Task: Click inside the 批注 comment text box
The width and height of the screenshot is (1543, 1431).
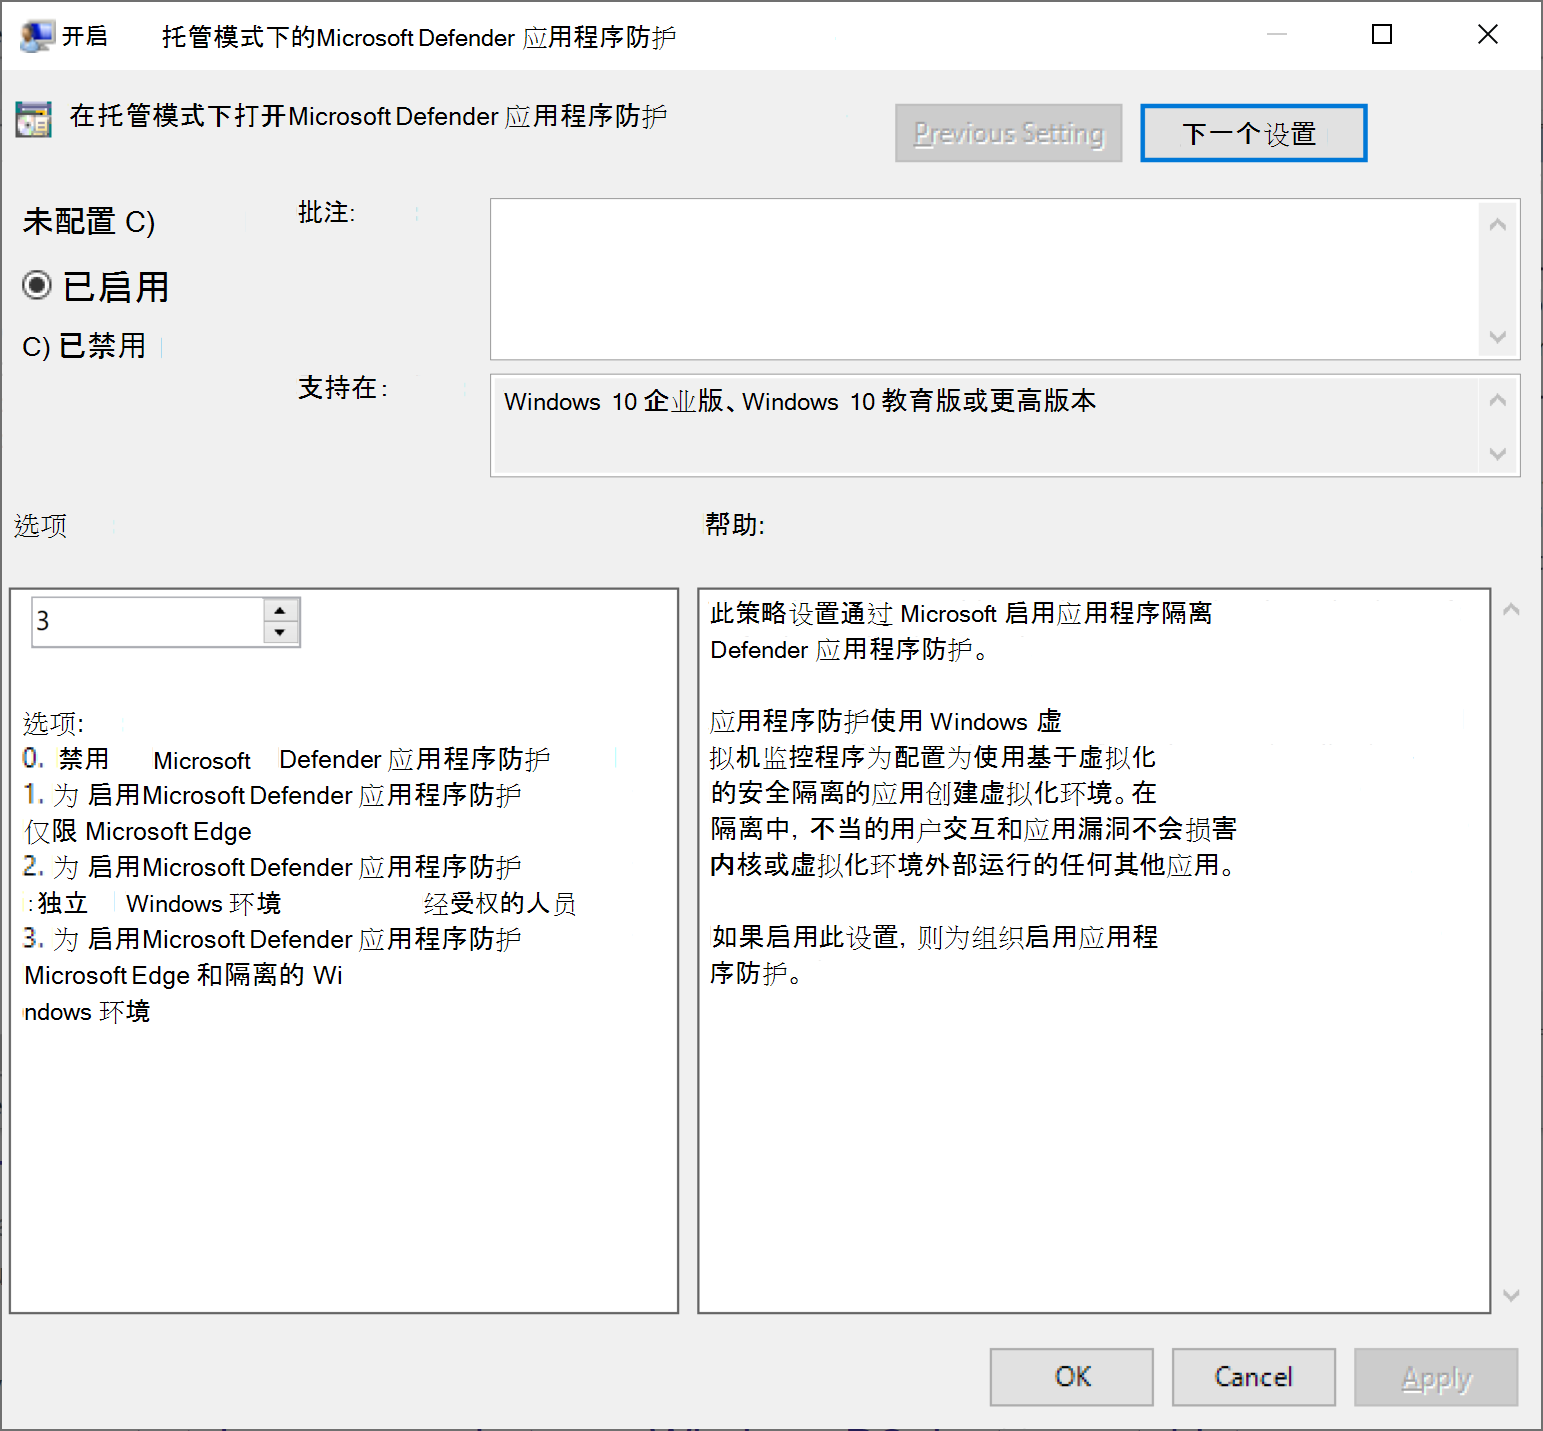Action: (x=984, y=279)
